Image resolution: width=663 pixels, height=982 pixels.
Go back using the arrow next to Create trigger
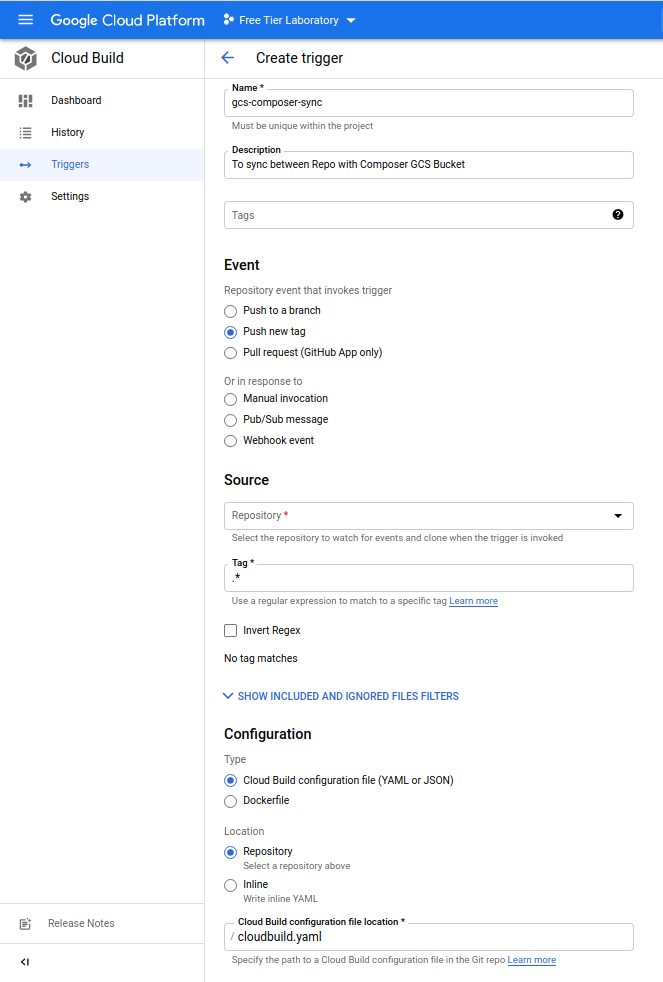pos(227,58)
